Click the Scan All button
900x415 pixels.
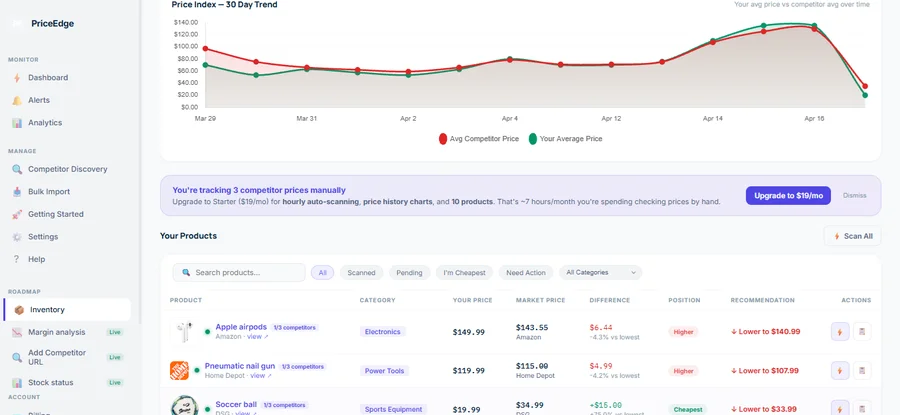click(x=853, y=236)
